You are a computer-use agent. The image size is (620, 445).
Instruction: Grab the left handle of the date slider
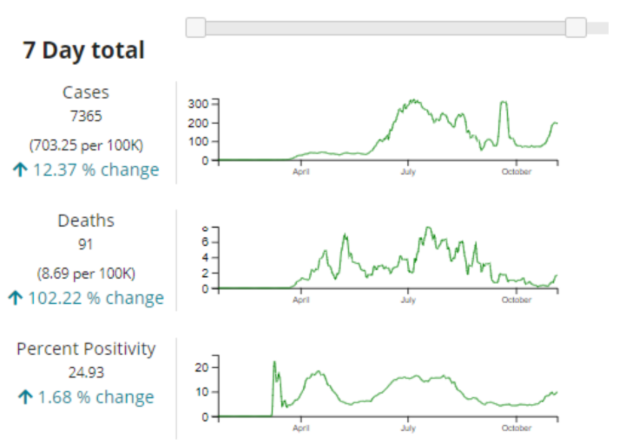197,27
